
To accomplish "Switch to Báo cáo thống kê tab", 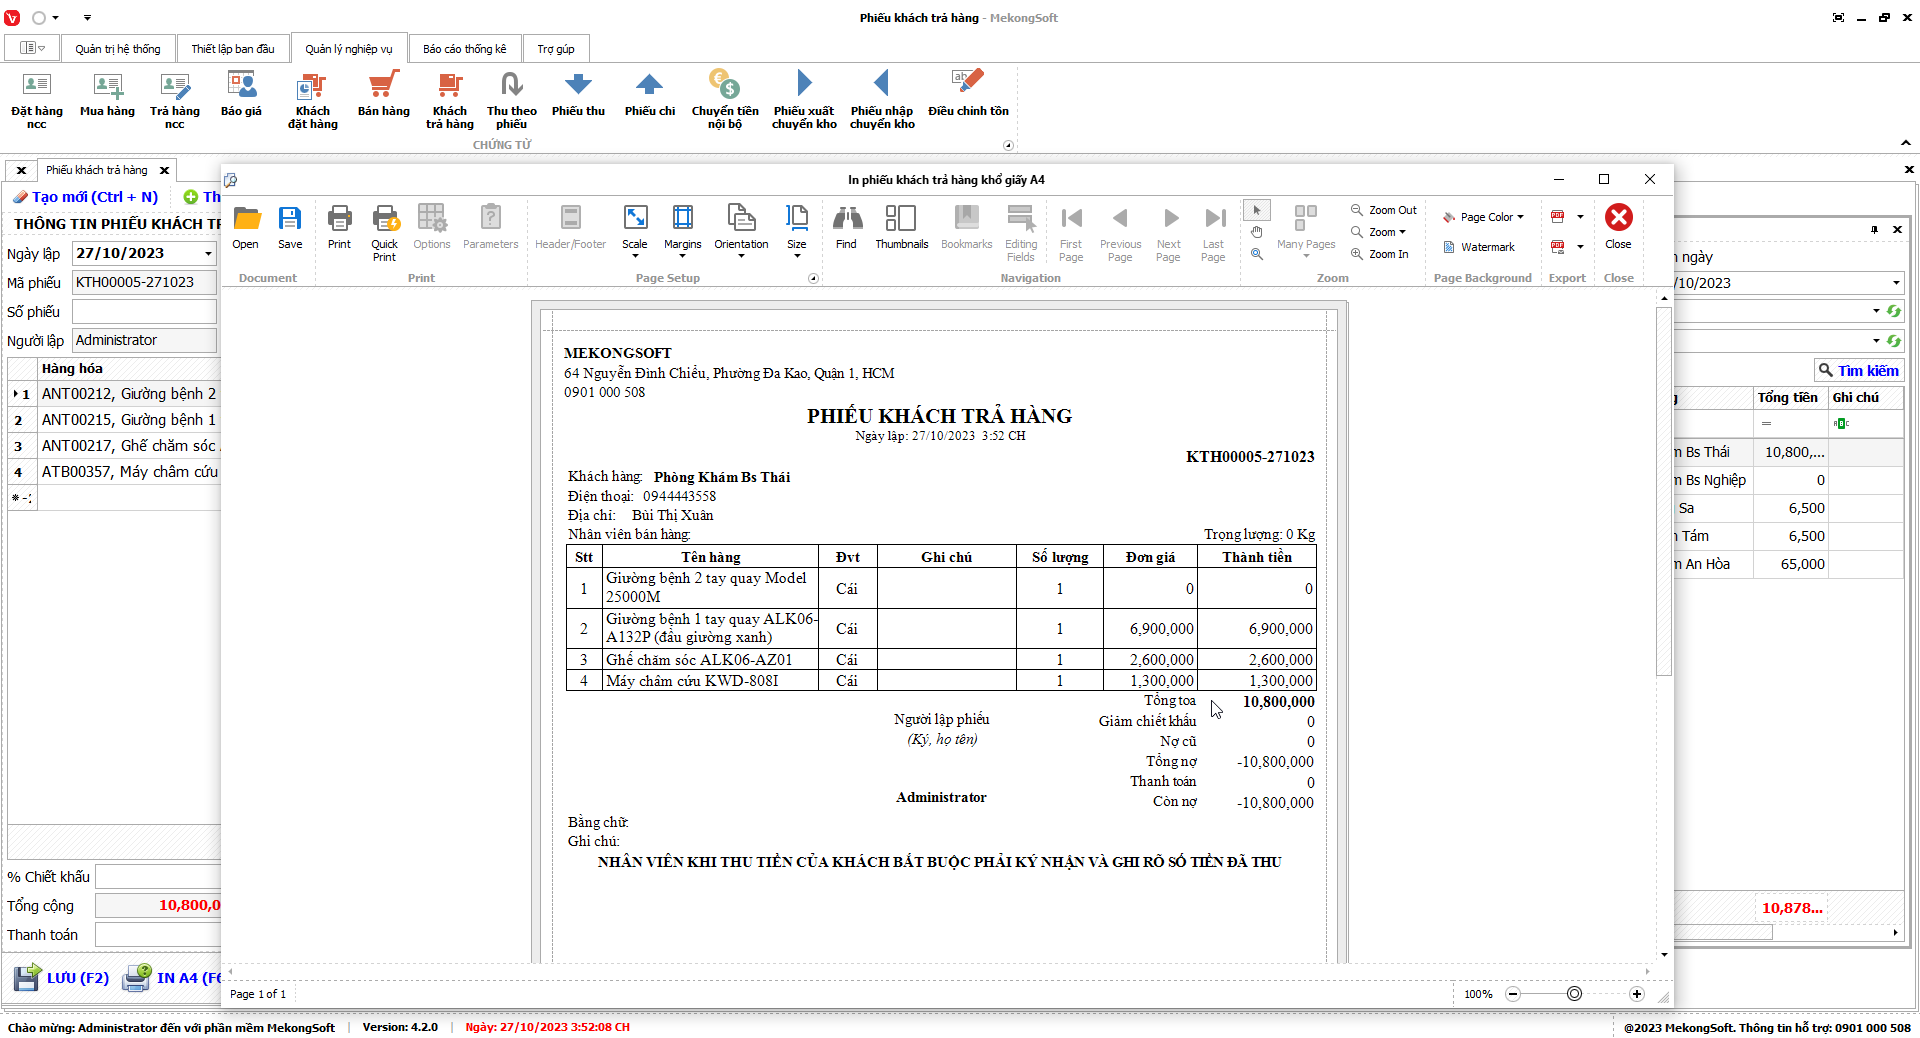I will [x=464, y=49].
